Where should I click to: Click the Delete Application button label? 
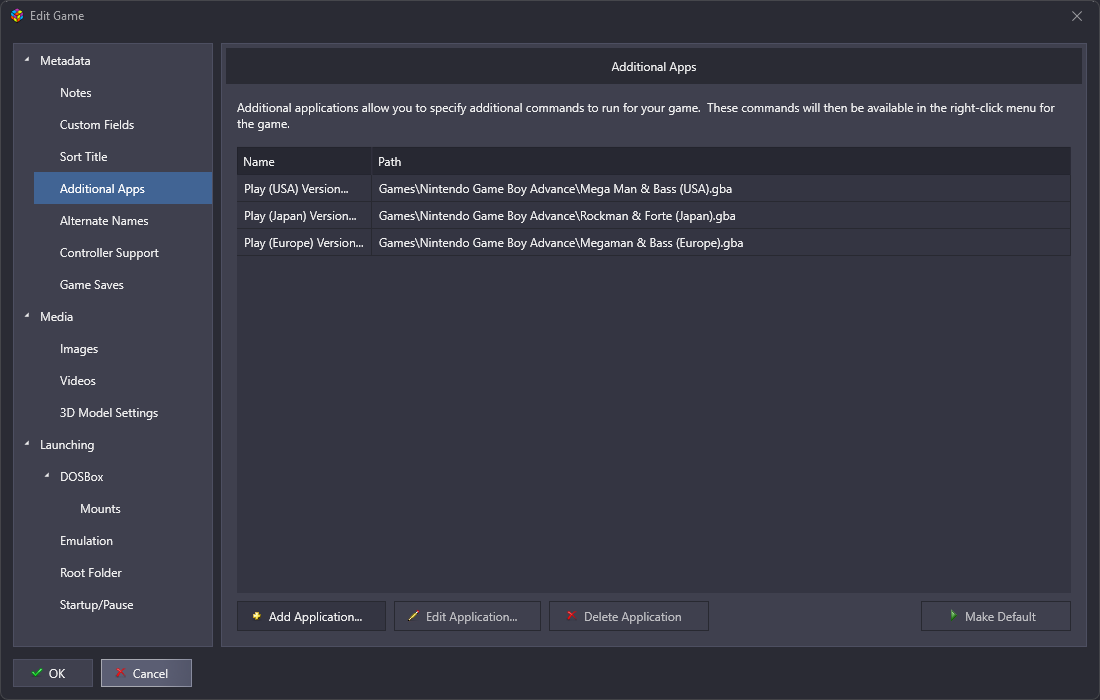click(632, 617)
